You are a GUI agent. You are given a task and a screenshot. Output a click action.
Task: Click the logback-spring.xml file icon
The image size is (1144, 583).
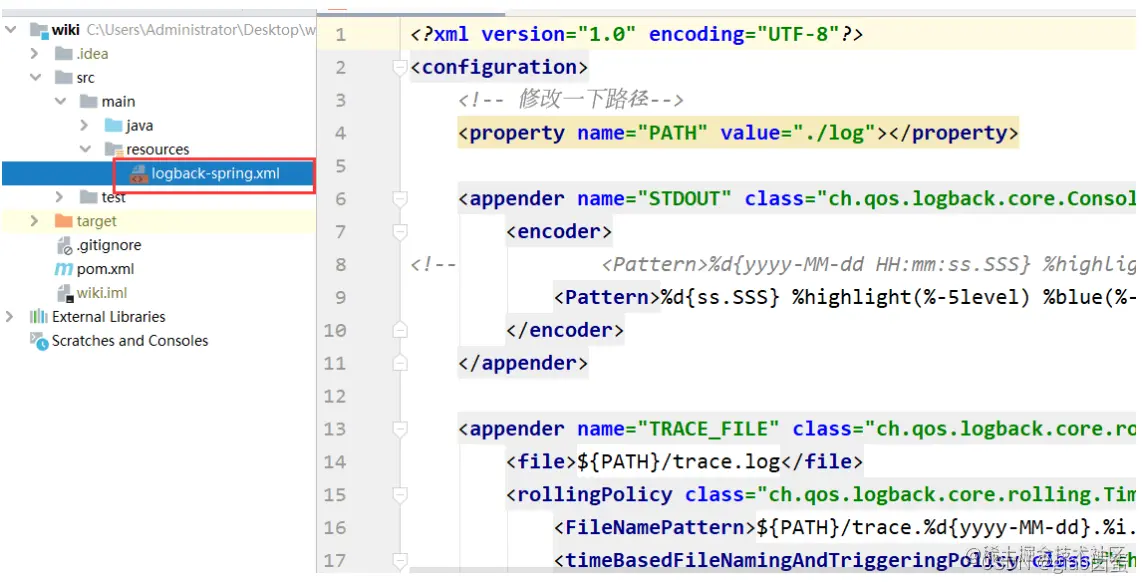coord(138,174)
